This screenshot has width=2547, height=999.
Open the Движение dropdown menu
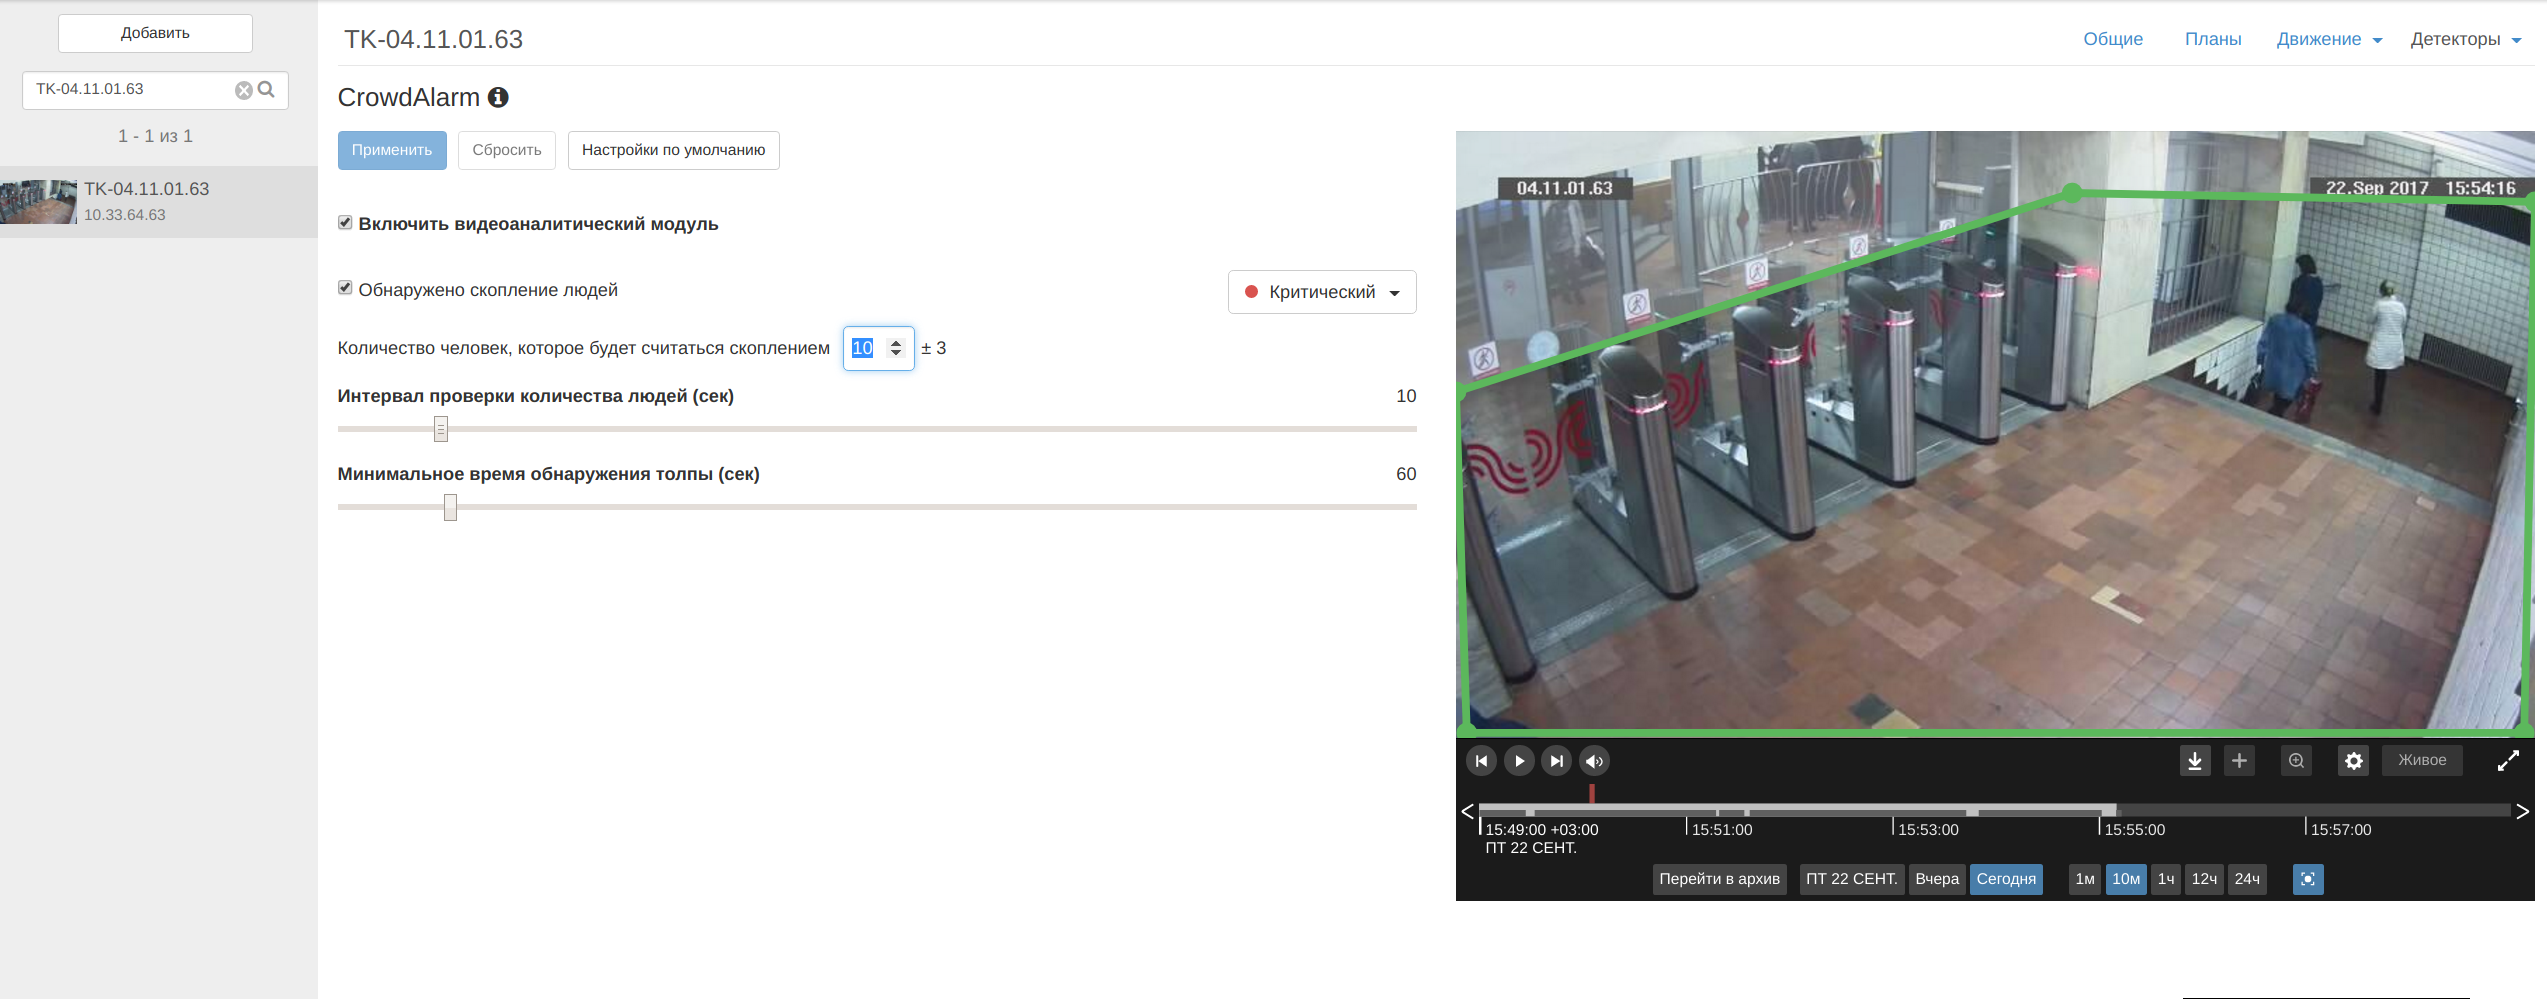[x=2329, y=39]
